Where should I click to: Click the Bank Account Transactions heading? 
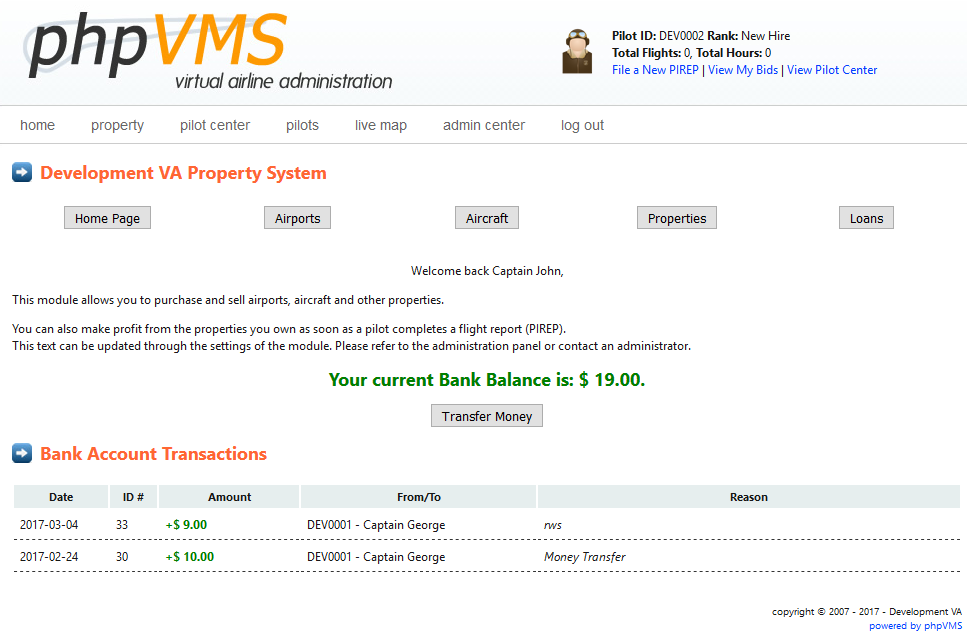tap(154, 453)
